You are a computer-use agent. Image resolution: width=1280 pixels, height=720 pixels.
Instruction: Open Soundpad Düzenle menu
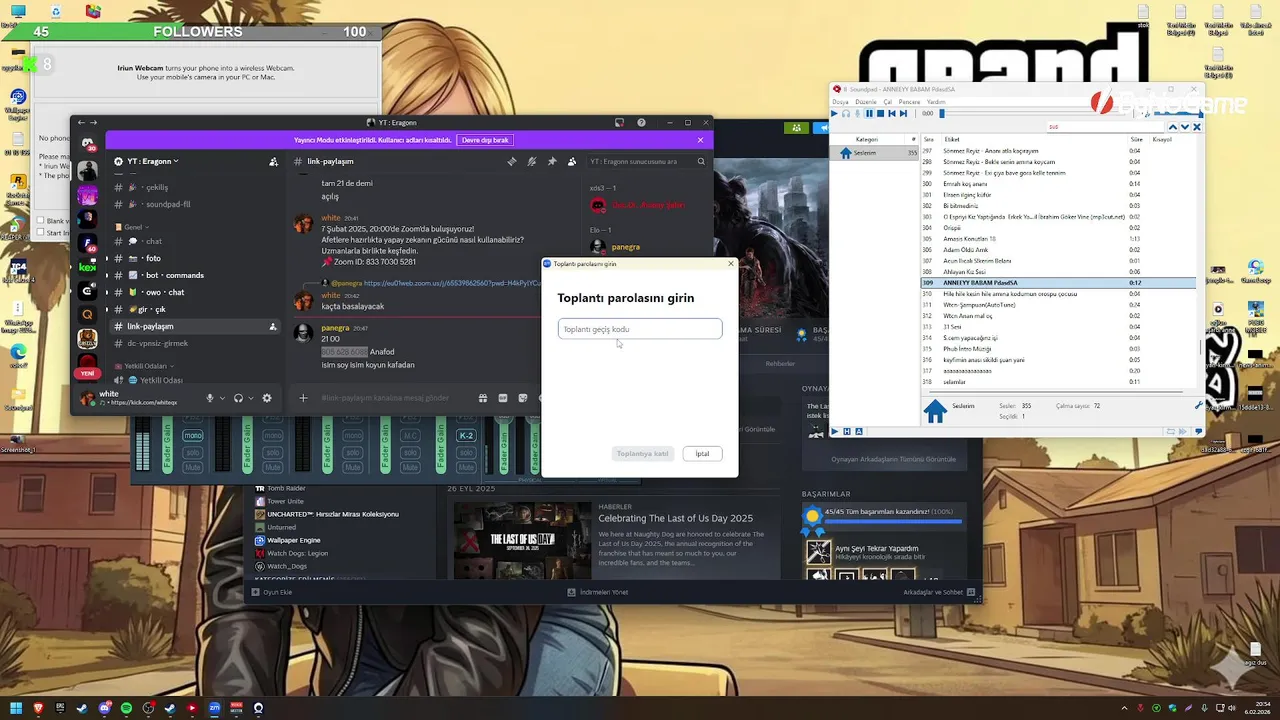pyautogui.click(x=866, y=102)
